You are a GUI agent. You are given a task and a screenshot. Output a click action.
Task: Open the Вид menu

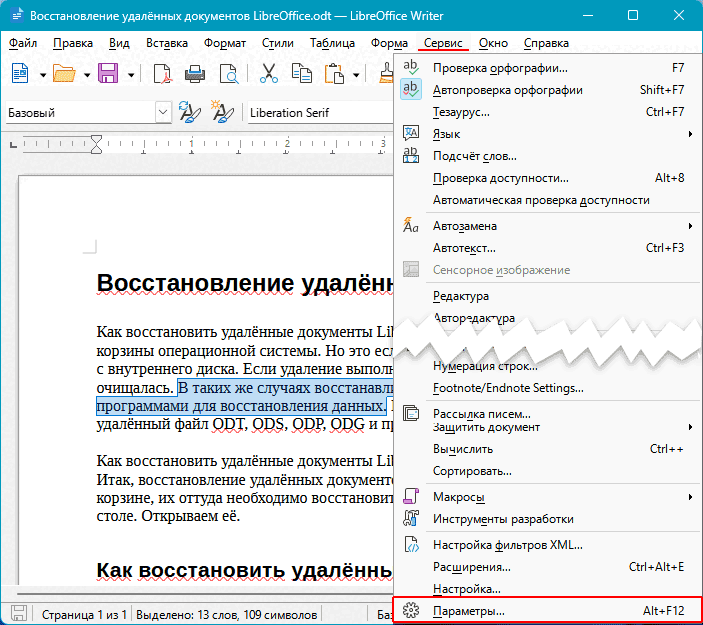point(119,43)
